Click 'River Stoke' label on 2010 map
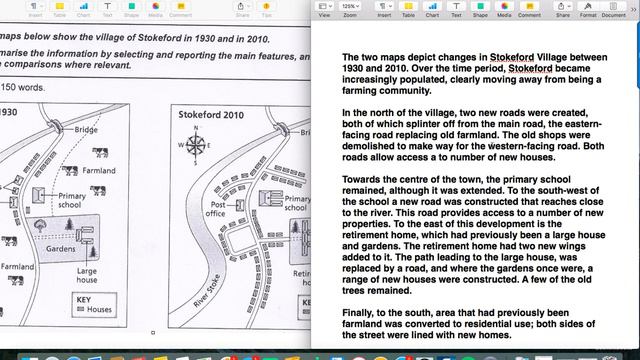Screen dimensions: 640x360 207,291
